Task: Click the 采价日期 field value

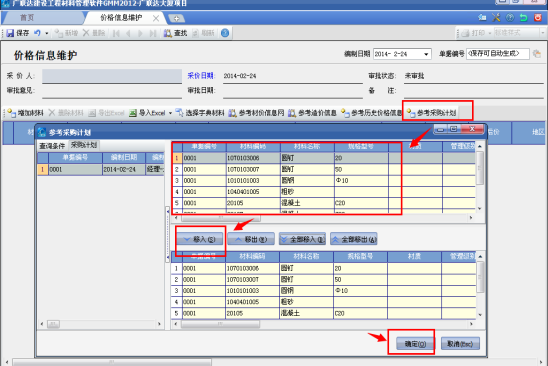Action: click(293, 76)
